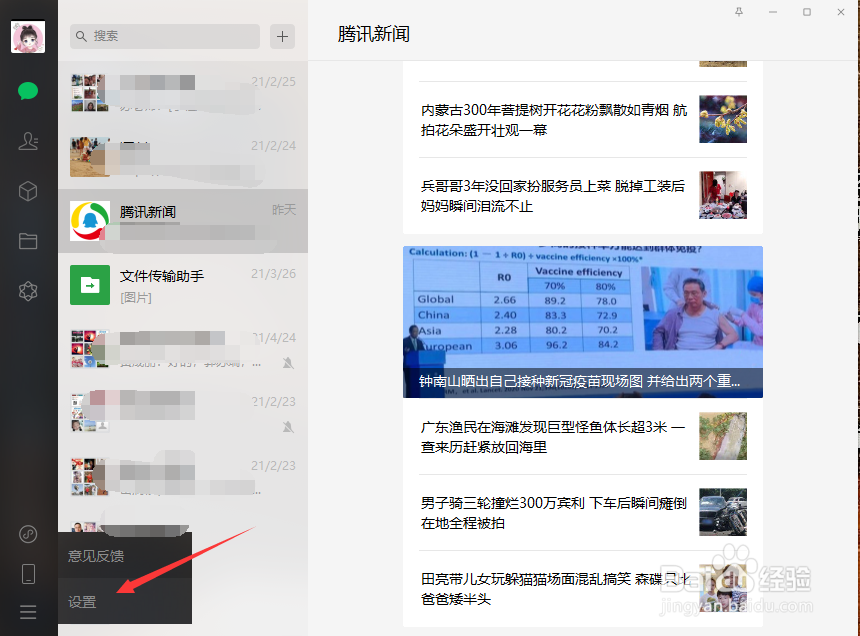Click the thumbnail of the 怪鱼 article
This screenshot has height=636, width=860.
(723, 436)
